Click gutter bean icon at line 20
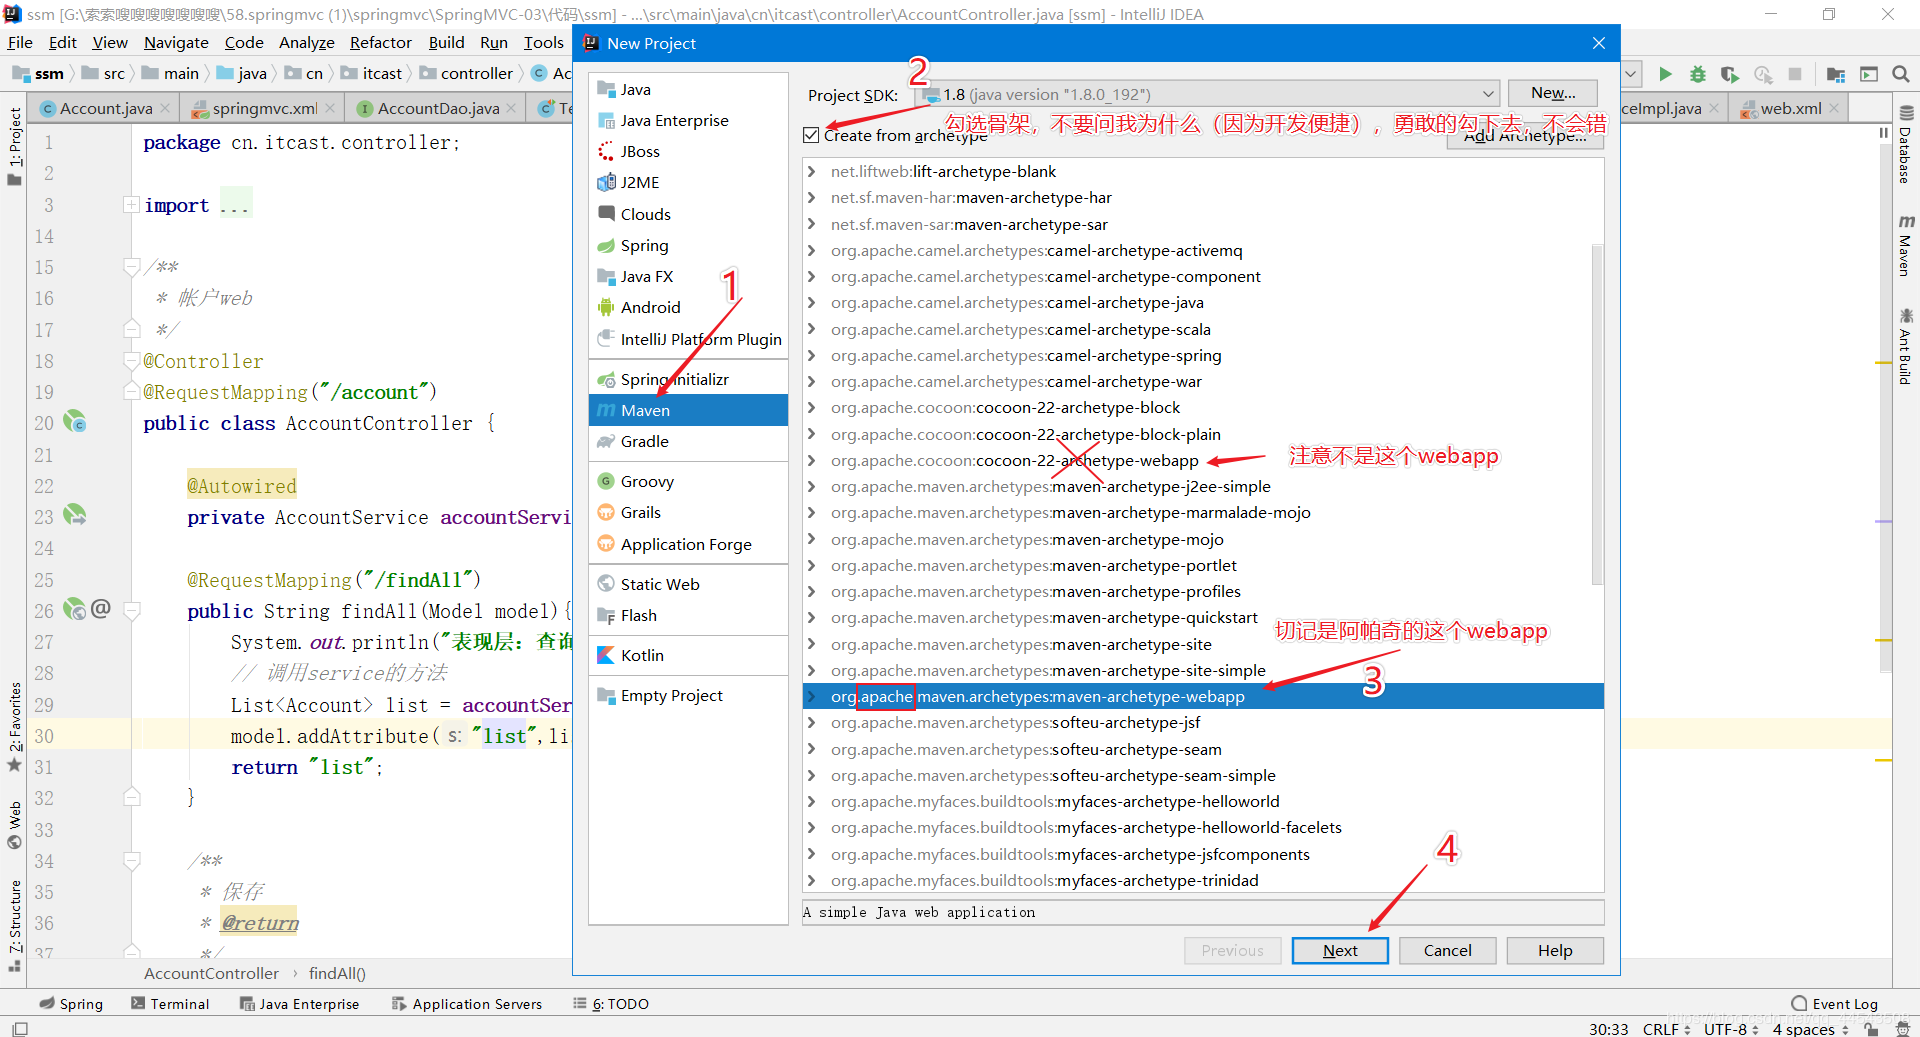Image resolution: width=1920 pixels, height=1037 pixels. coord(75,422)
